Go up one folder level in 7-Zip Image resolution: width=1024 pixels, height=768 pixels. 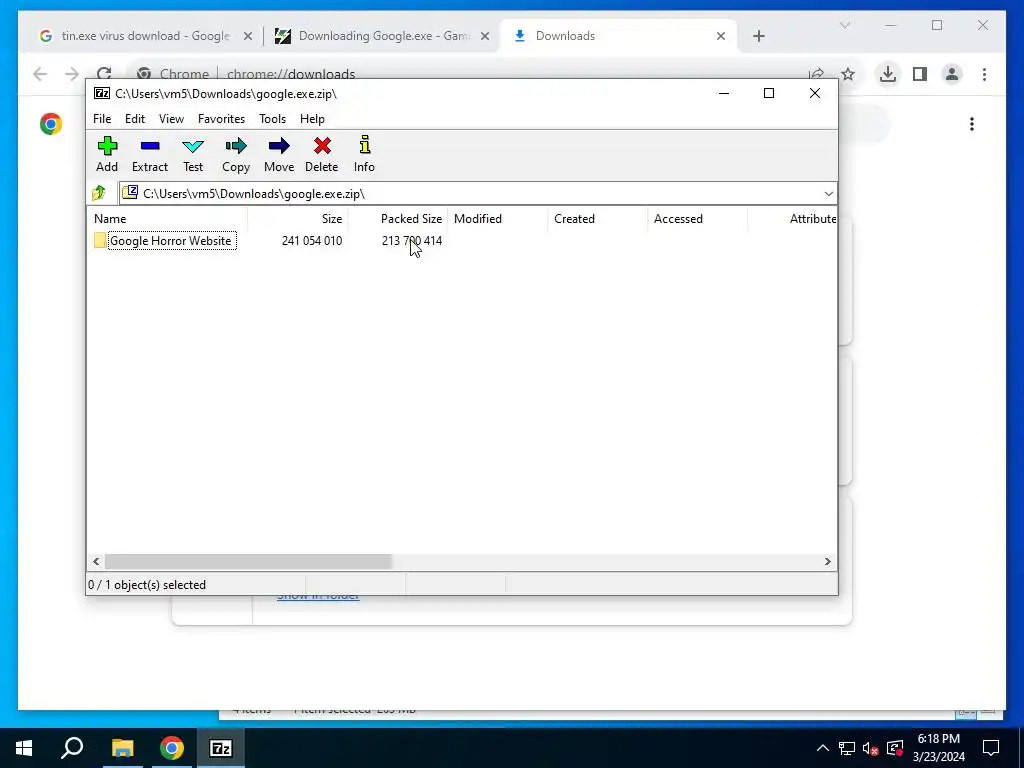99,193
